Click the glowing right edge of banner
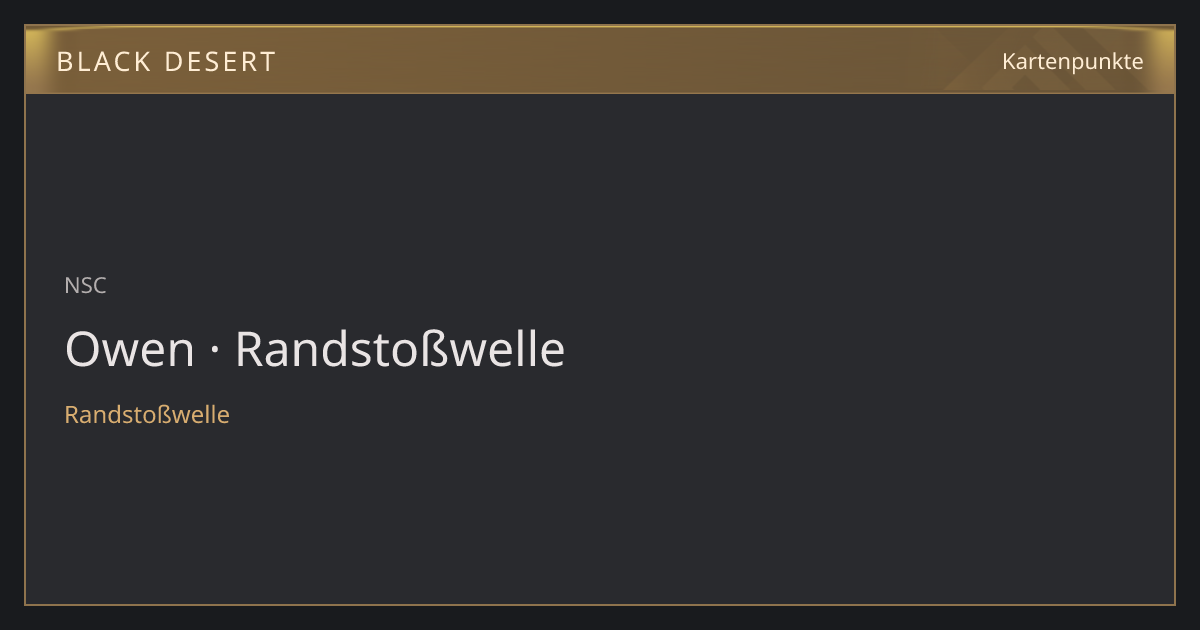Viewport: 1200px width, 630px height. click(x=1165, y=60)
